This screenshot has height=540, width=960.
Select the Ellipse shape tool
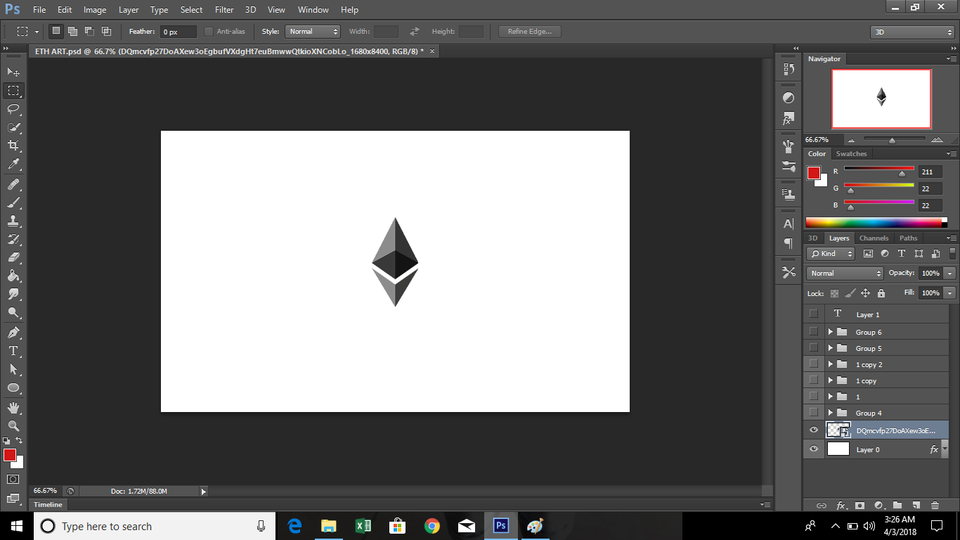pos(13,388)
